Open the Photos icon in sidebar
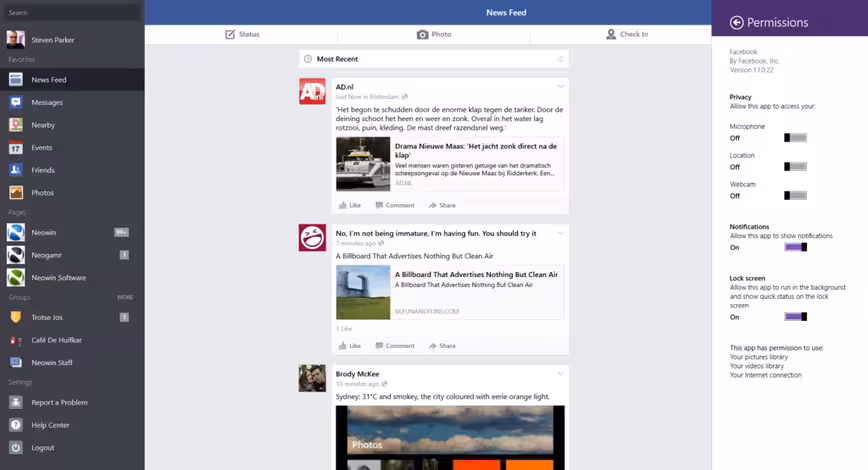This screenshot has height=470, width=868. [16, 193]
